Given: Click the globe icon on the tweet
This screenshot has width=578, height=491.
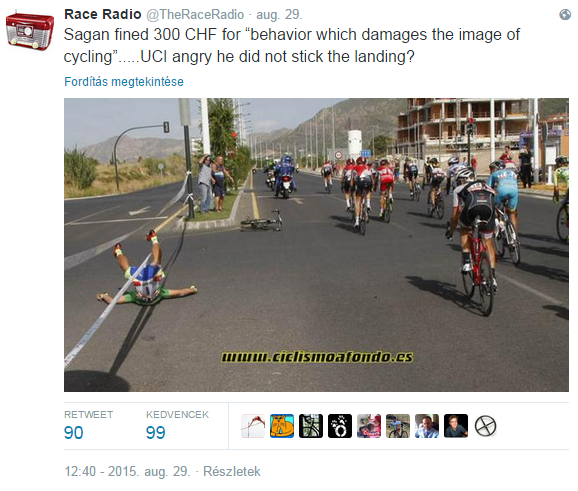Looking at the screenshot, I should 565,14.
